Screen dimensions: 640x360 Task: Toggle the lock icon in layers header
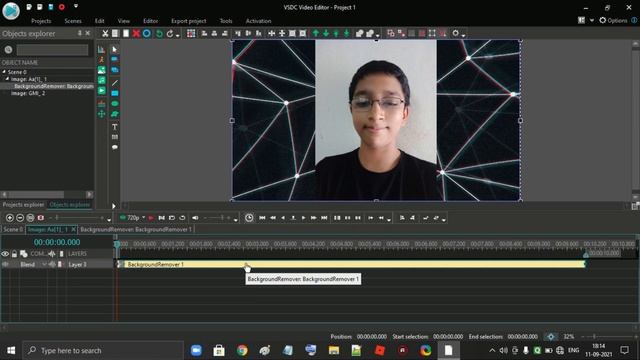(x=14, y=254)
